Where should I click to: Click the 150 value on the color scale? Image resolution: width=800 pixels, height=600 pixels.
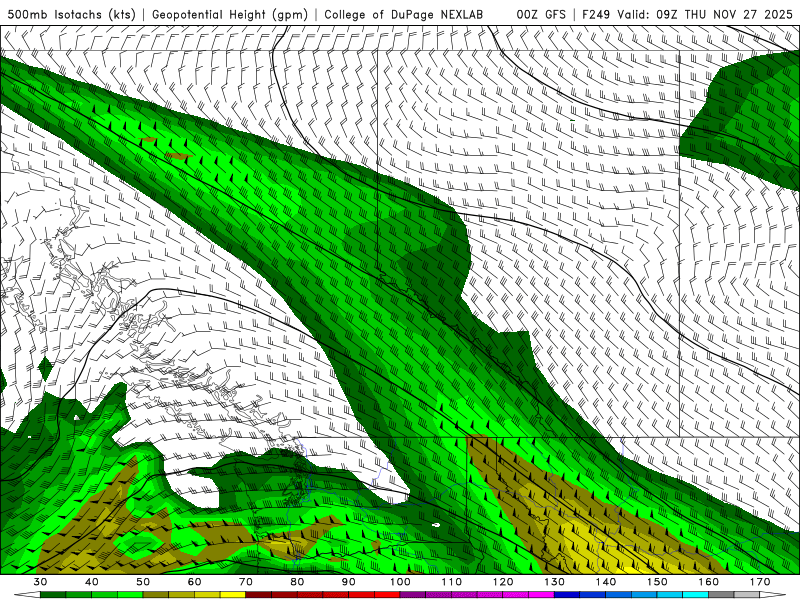[x=657, y=582]
